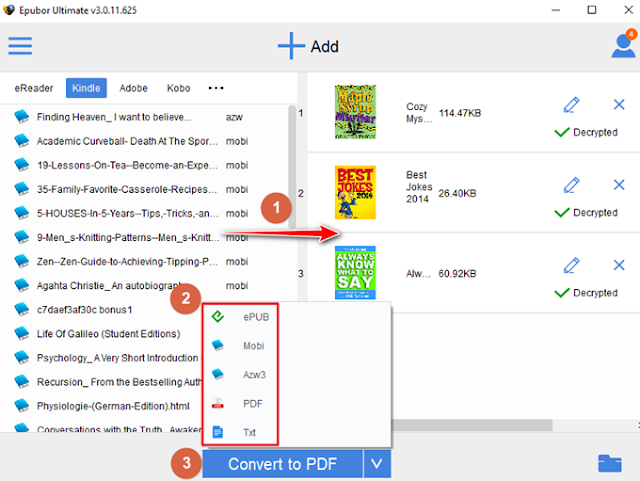
Task: Click the Kindle list vertical scrollbar
Action: pos(292,167)
